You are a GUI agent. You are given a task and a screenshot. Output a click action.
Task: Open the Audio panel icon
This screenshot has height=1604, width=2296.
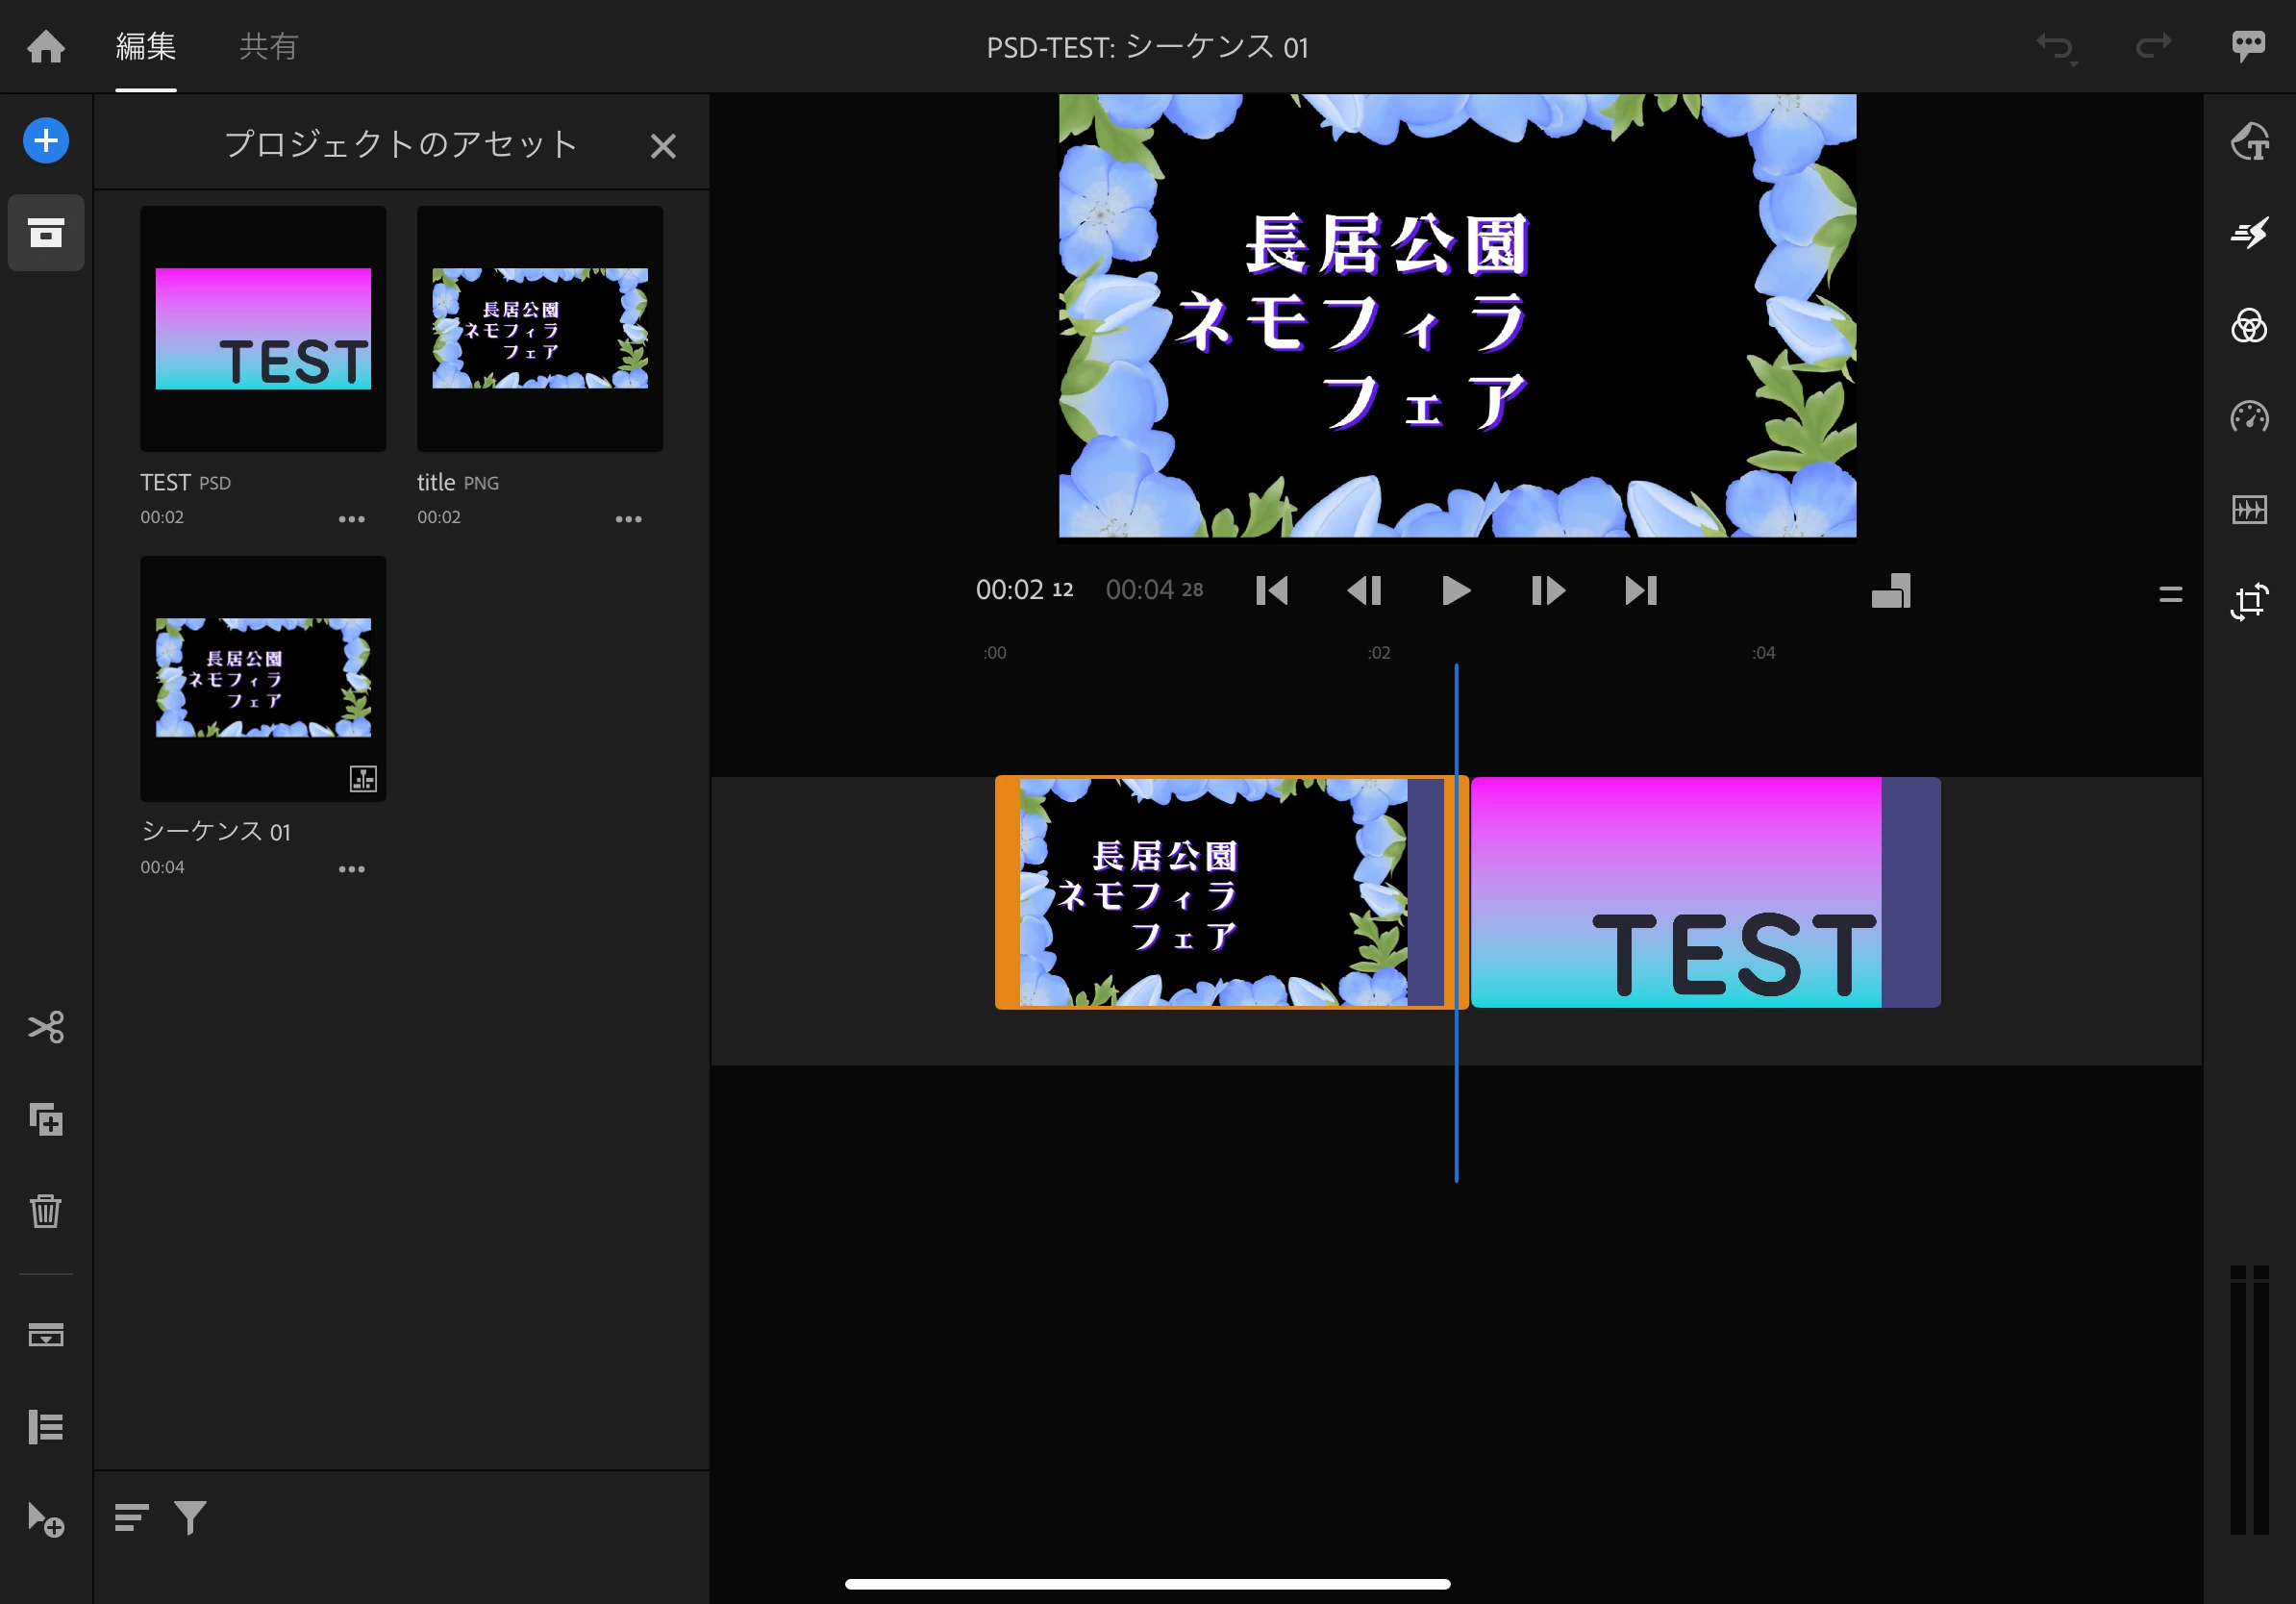point(2249,509)
